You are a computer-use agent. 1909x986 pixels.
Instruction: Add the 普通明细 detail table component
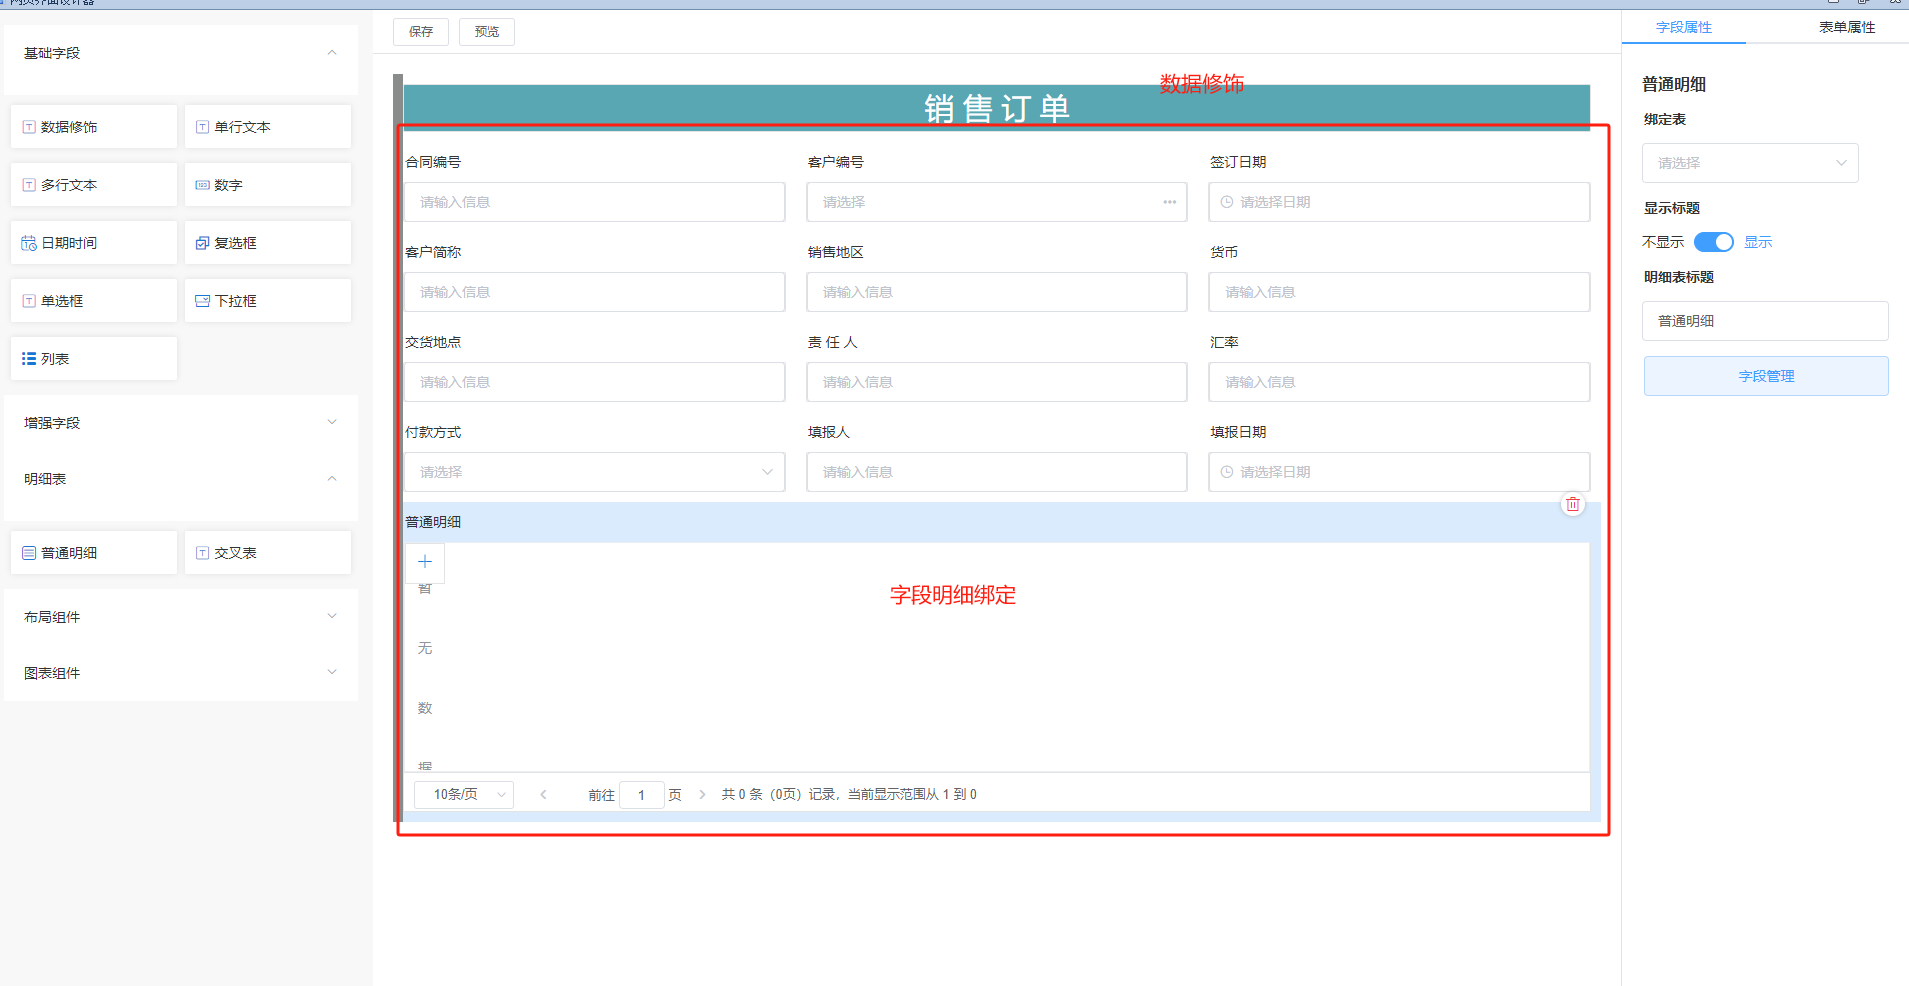pos(94,553)
